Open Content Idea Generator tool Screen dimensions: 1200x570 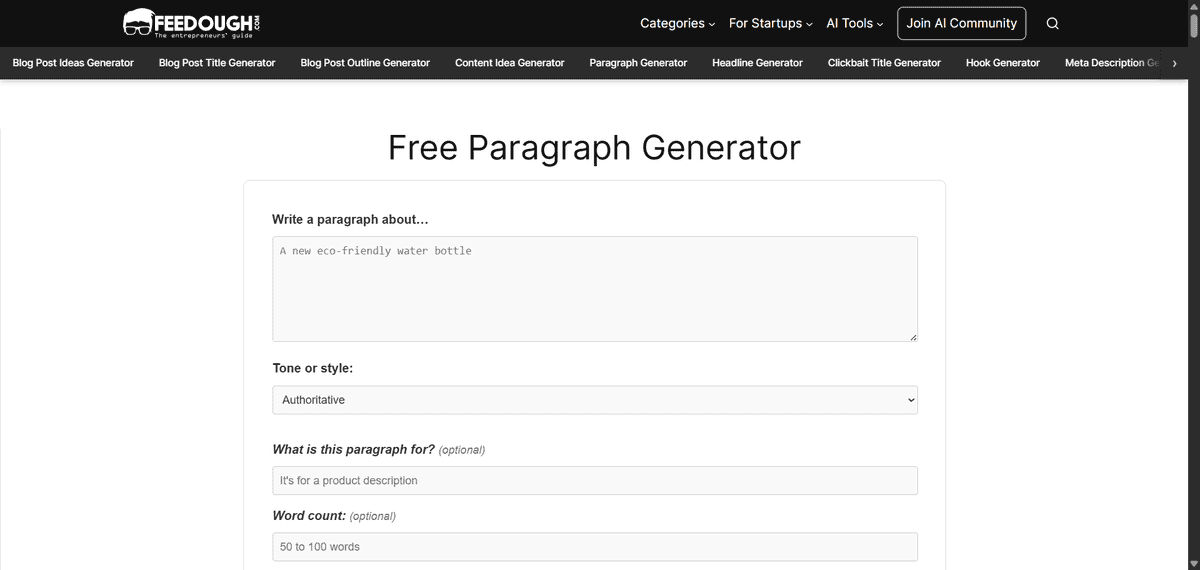coord(509,63)
